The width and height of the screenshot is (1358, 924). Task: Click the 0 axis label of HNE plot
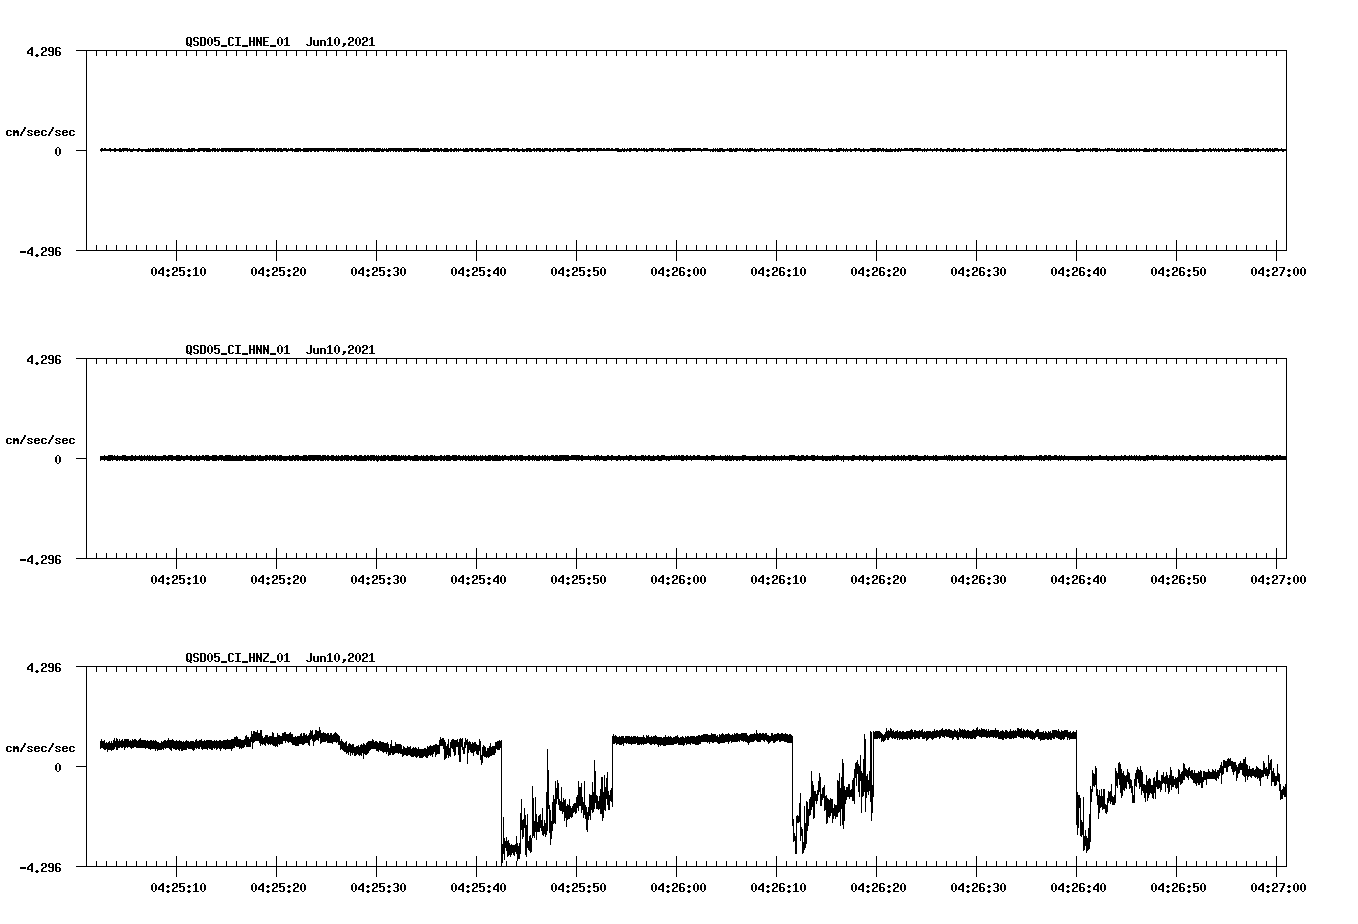[x=58, y=151]
